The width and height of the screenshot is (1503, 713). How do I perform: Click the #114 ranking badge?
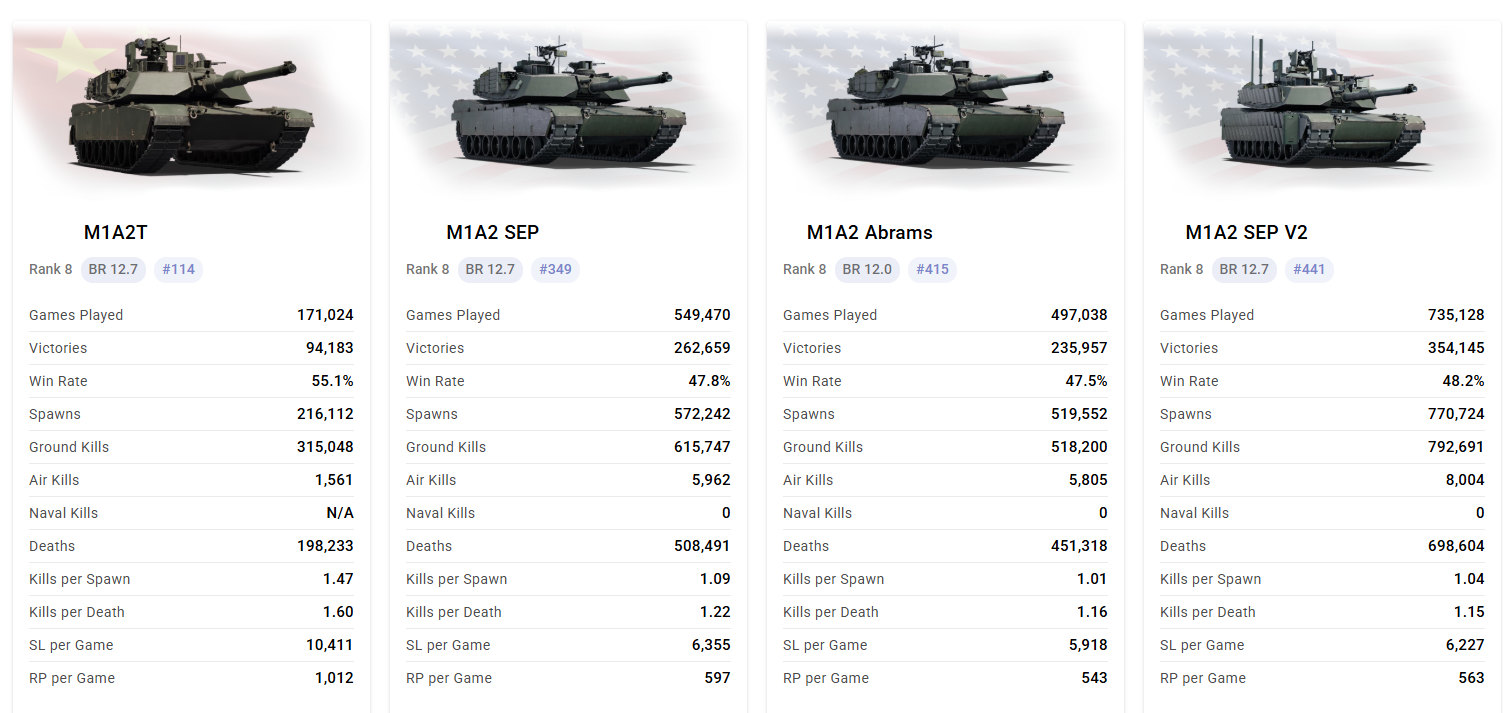(x=178, y=269)
